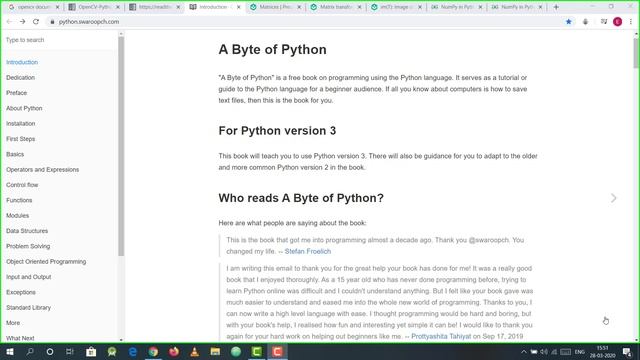Image resolution: width=640 pixels, height=360 pixels.
Task: Click the main page vertical scrollbar
Action: (636, 53)
